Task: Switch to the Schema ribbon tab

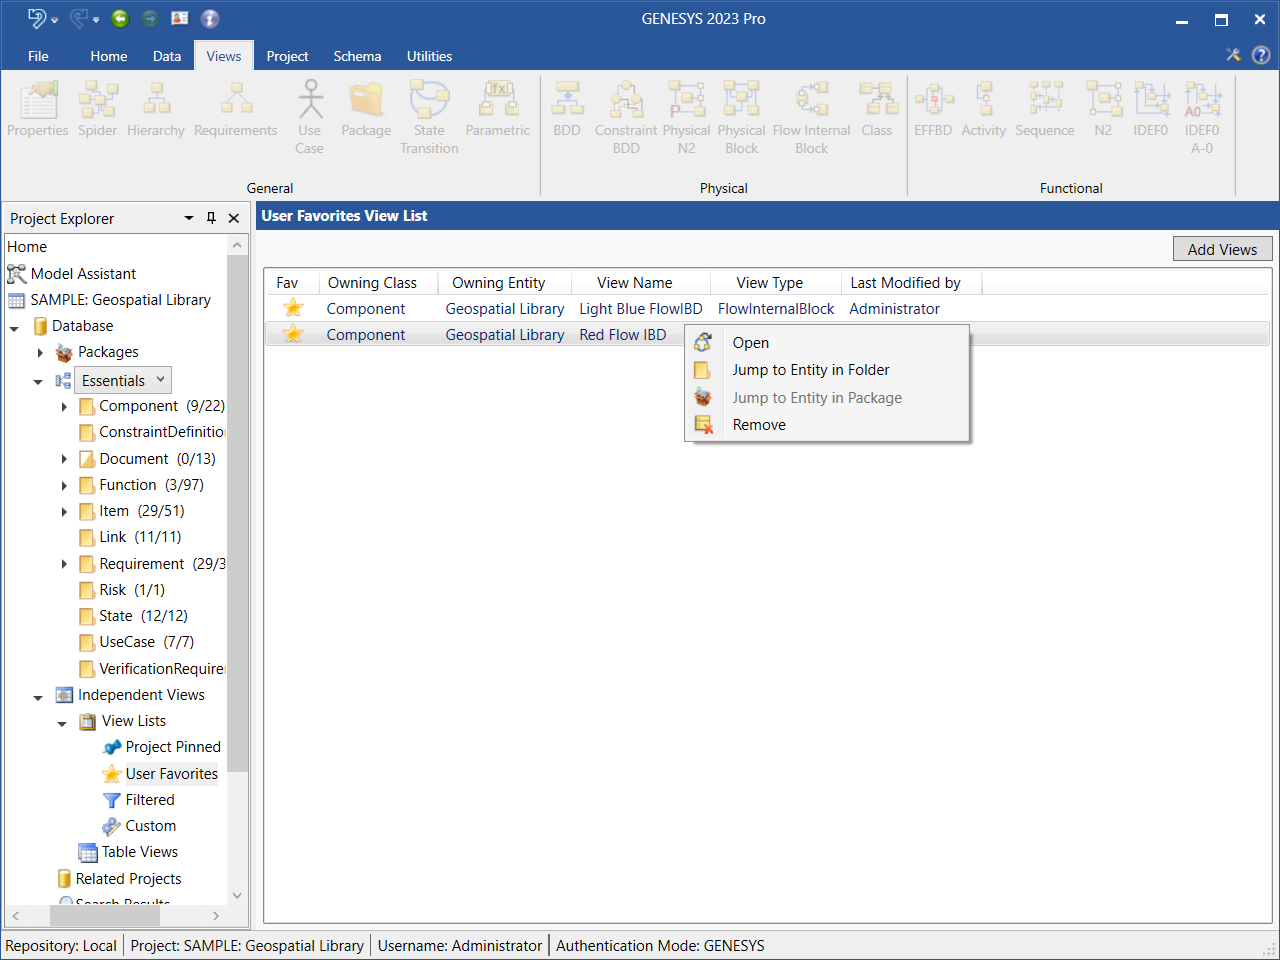Action: [357, 56]
